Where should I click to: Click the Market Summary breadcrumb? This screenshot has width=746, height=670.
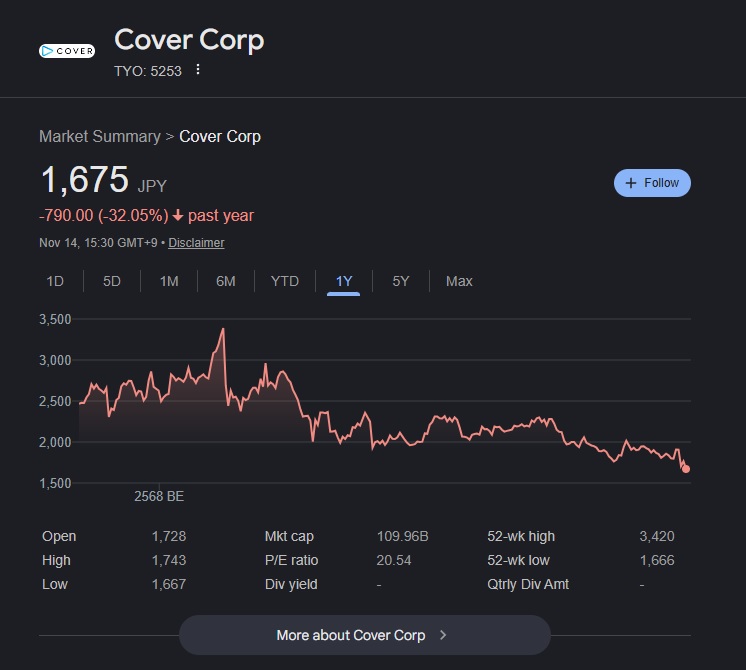(x=100, y=137)
